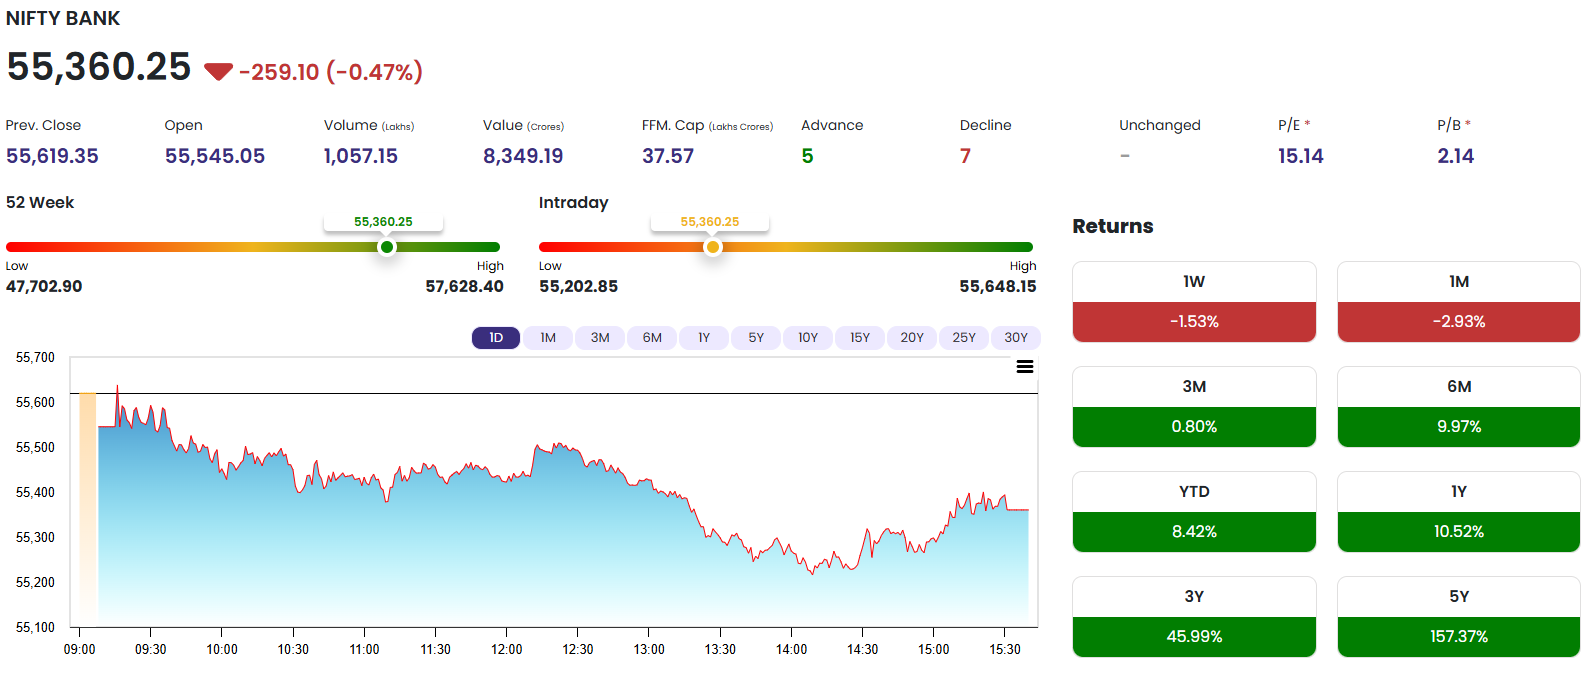Screen dimensions: 1595x674
Task: Select the 1D chart range tab
Action: [496, 338]
